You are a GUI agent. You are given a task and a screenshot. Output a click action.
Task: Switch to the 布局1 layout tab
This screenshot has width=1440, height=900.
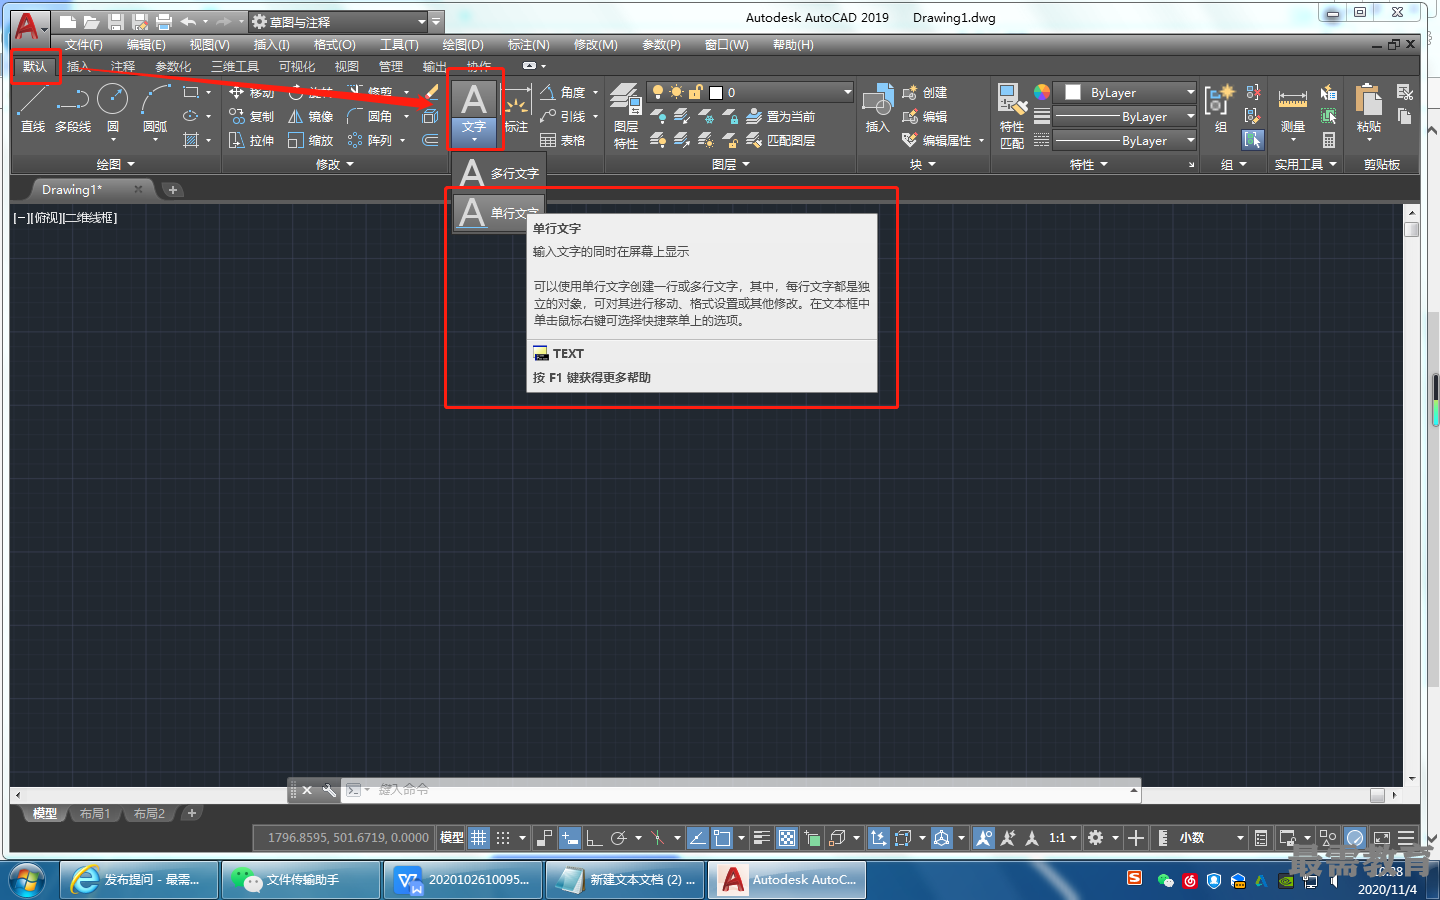95,814
